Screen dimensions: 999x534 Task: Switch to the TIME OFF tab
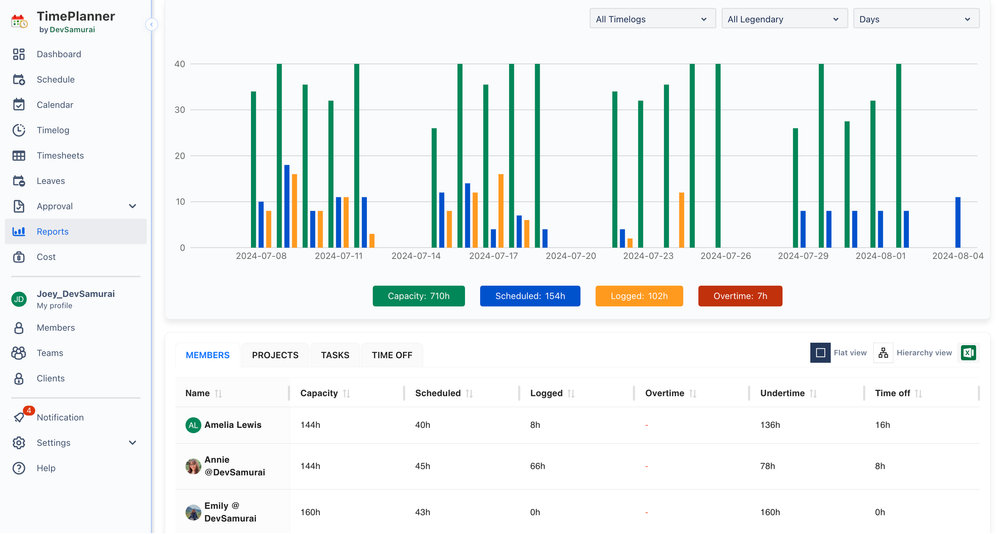pos(392,355)
